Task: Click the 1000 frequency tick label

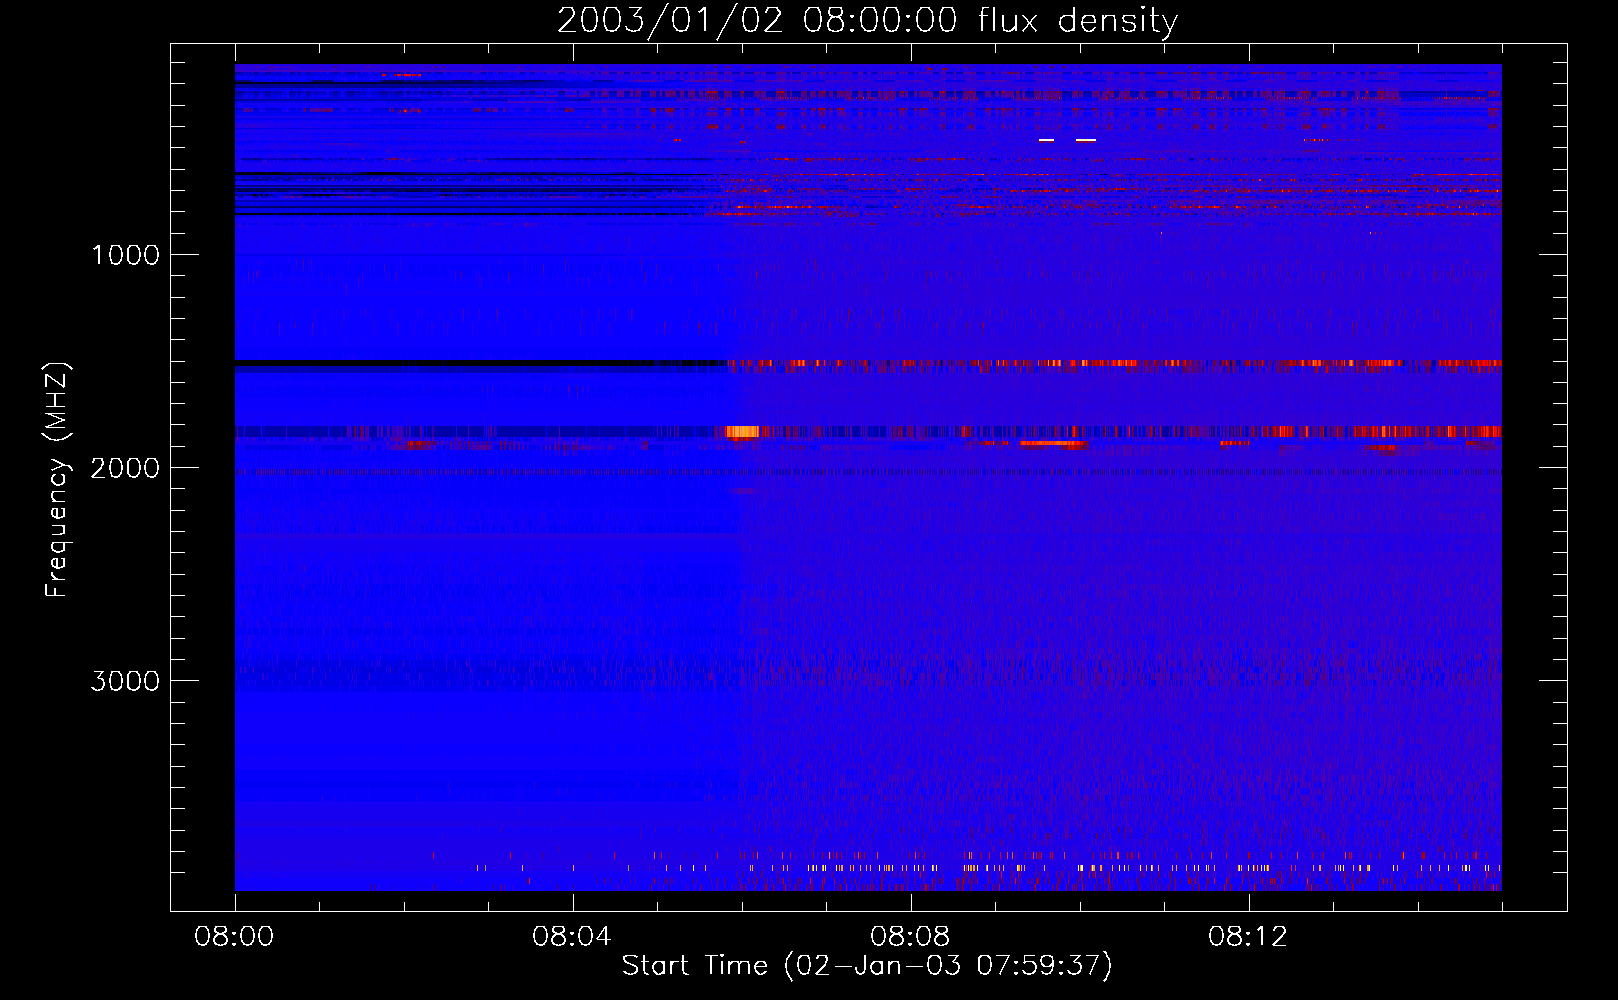Action: (125, 255)
